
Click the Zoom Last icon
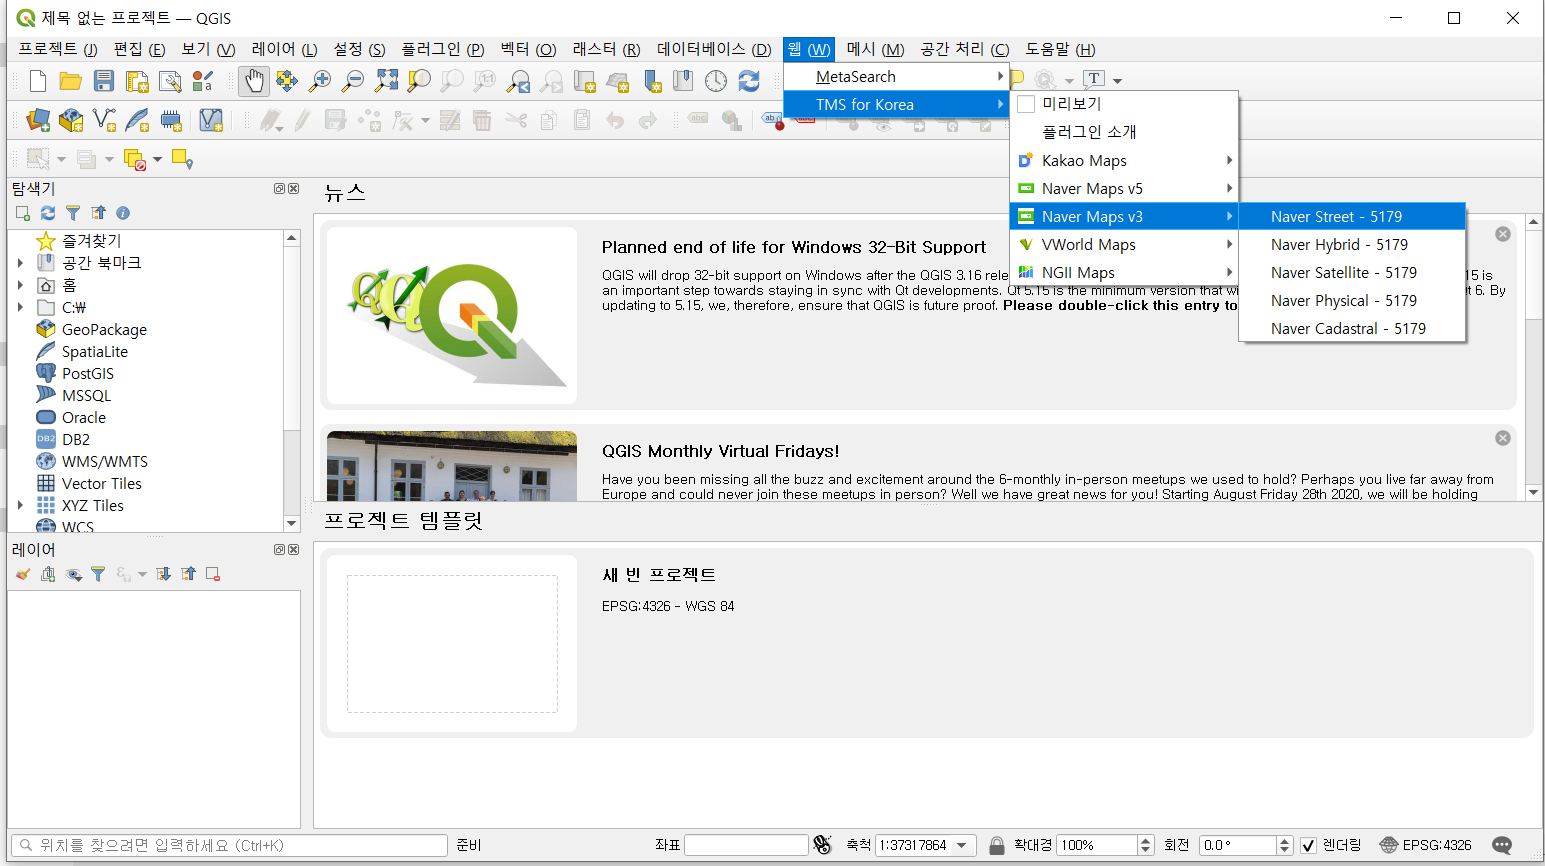(x=518, y=81)
